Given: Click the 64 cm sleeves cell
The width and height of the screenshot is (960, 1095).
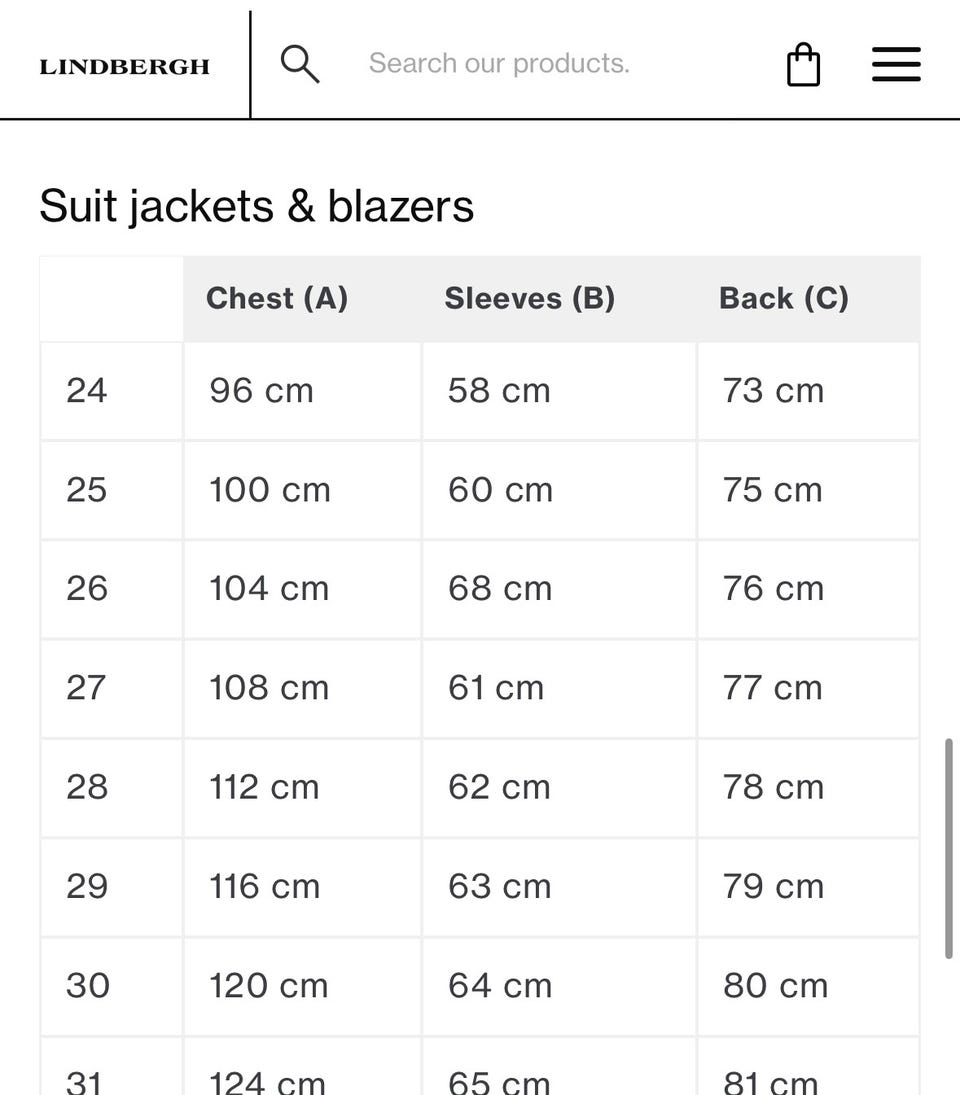Looking at the screenshot, I should pos(559,986).
